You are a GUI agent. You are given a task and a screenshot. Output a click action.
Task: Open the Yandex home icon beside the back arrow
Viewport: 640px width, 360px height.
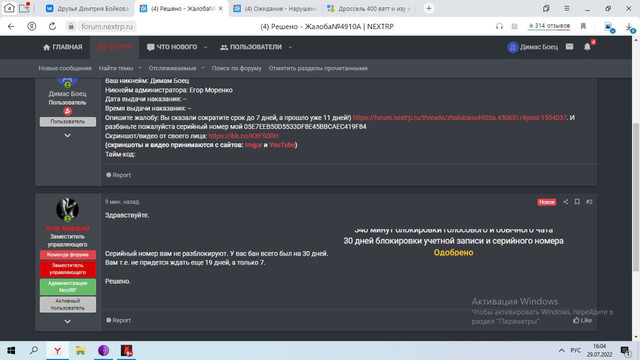click(x=31, y=27)
